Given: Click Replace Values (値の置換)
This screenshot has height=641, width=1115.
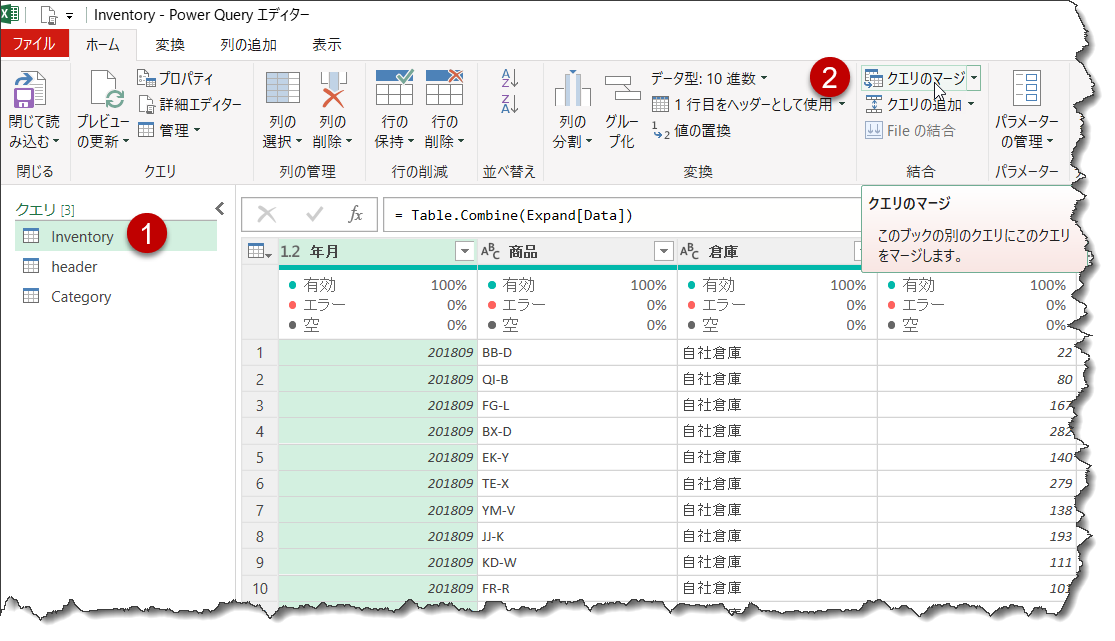Looking at the screenshot, I should click(691, 131).
